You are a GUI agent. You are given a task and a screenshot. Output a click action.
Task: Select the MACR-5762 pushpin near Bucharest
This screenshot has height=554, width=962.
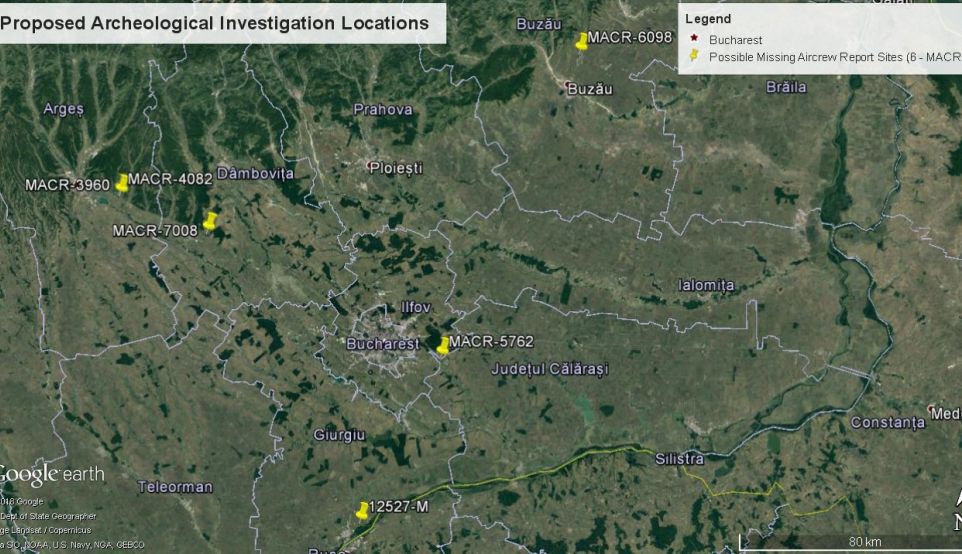click(443, 346)
